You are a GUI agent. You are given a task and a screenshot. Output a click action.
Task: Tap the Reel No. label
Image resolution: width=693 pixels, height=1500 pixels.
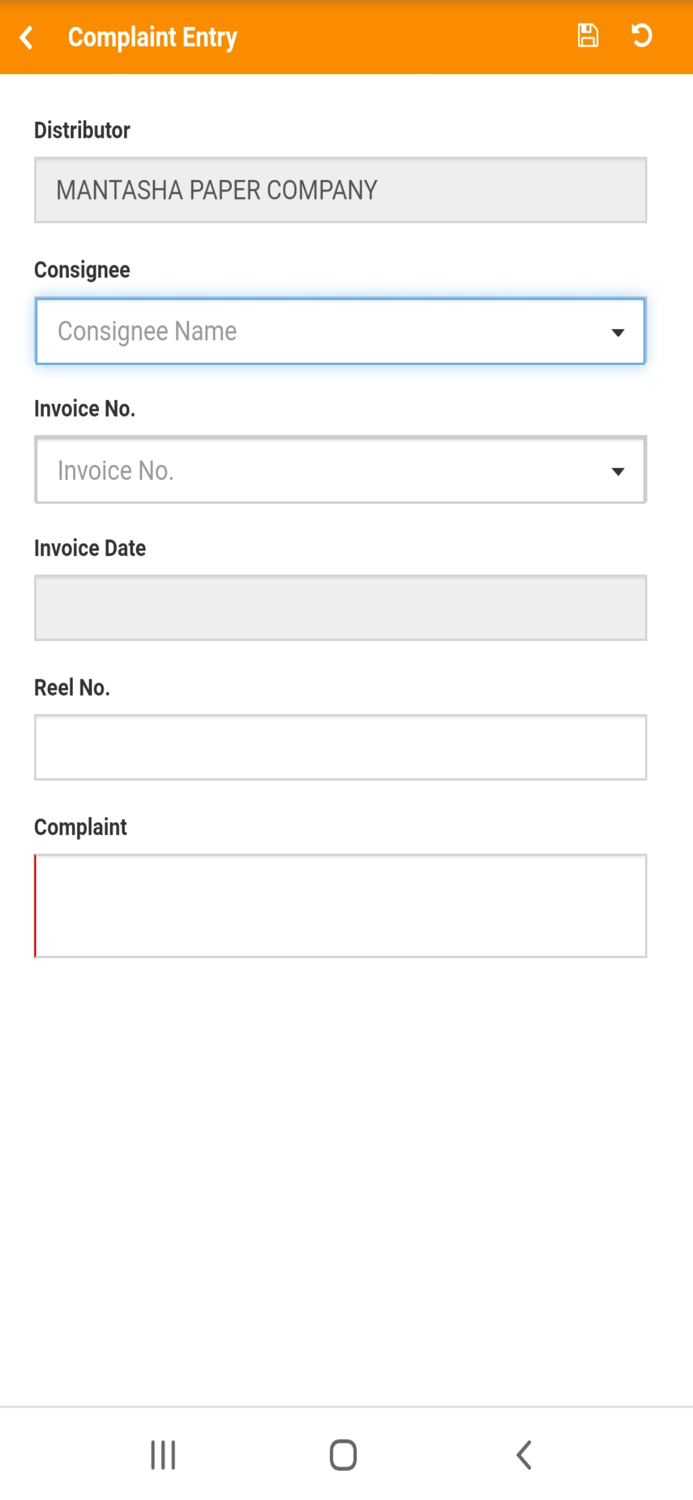click(x=72, y=688)
